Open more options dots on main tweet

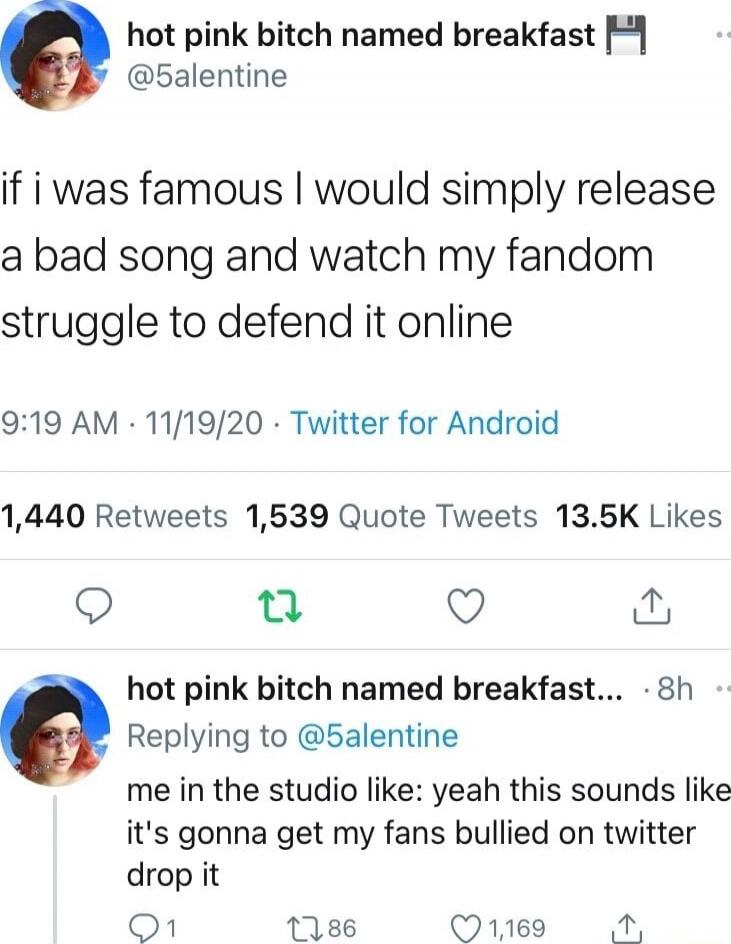click(x=724, y=37)
